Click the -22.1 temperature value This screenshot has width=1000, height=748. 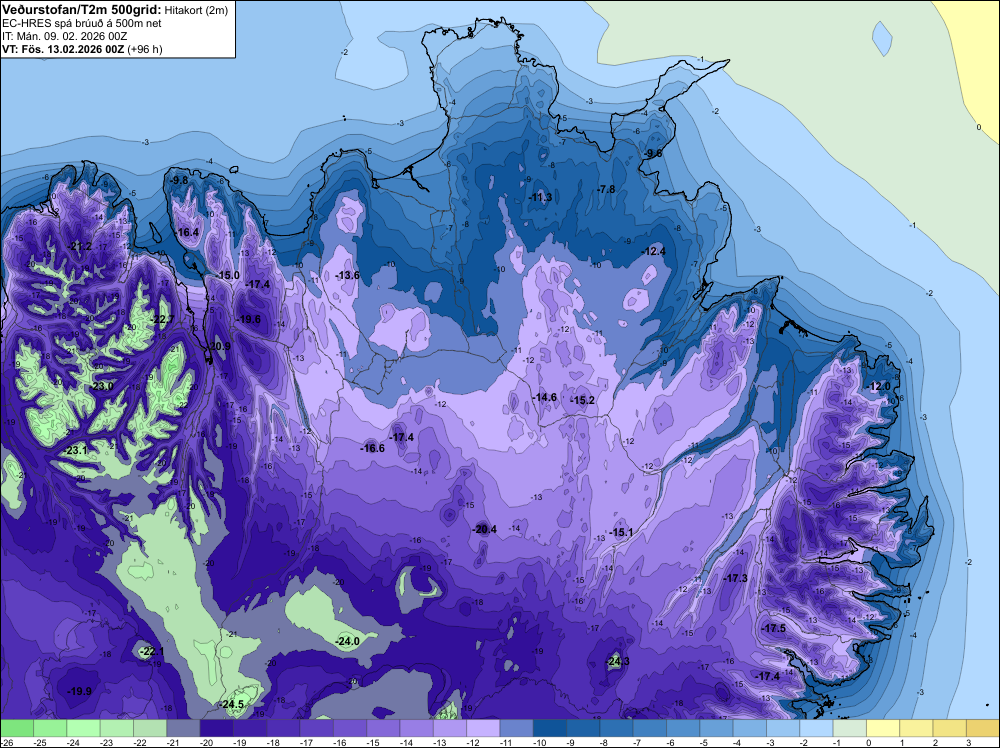click(152, 651)
